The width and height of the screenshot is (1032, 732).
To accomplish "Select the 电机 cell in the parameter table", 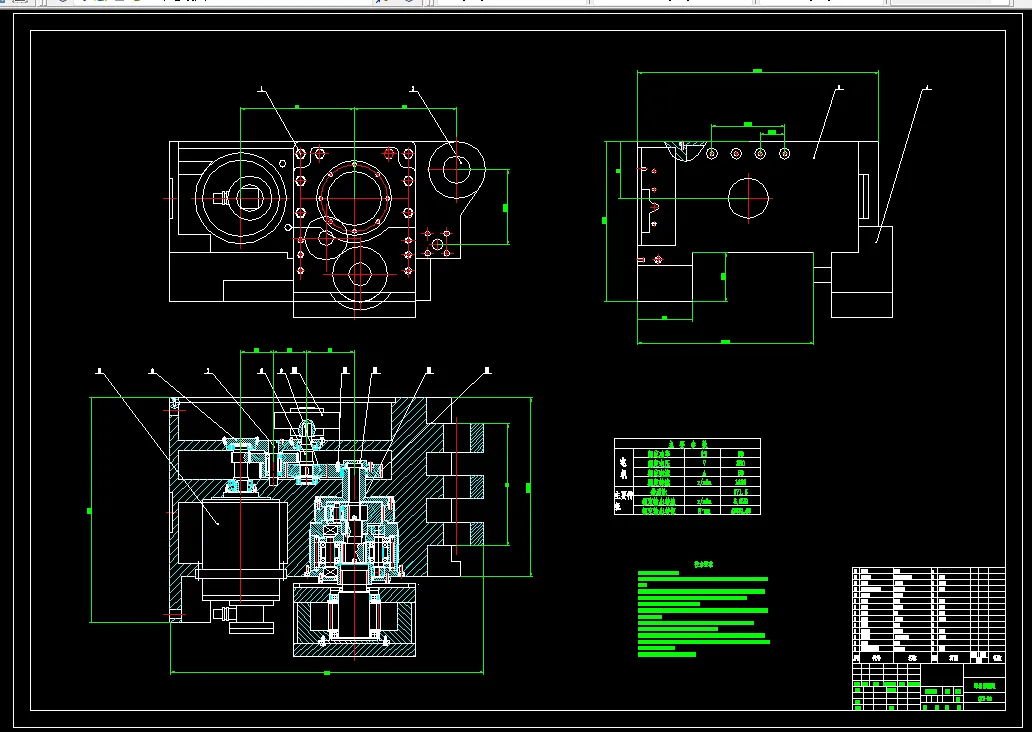I will click(x=623, y=467).
